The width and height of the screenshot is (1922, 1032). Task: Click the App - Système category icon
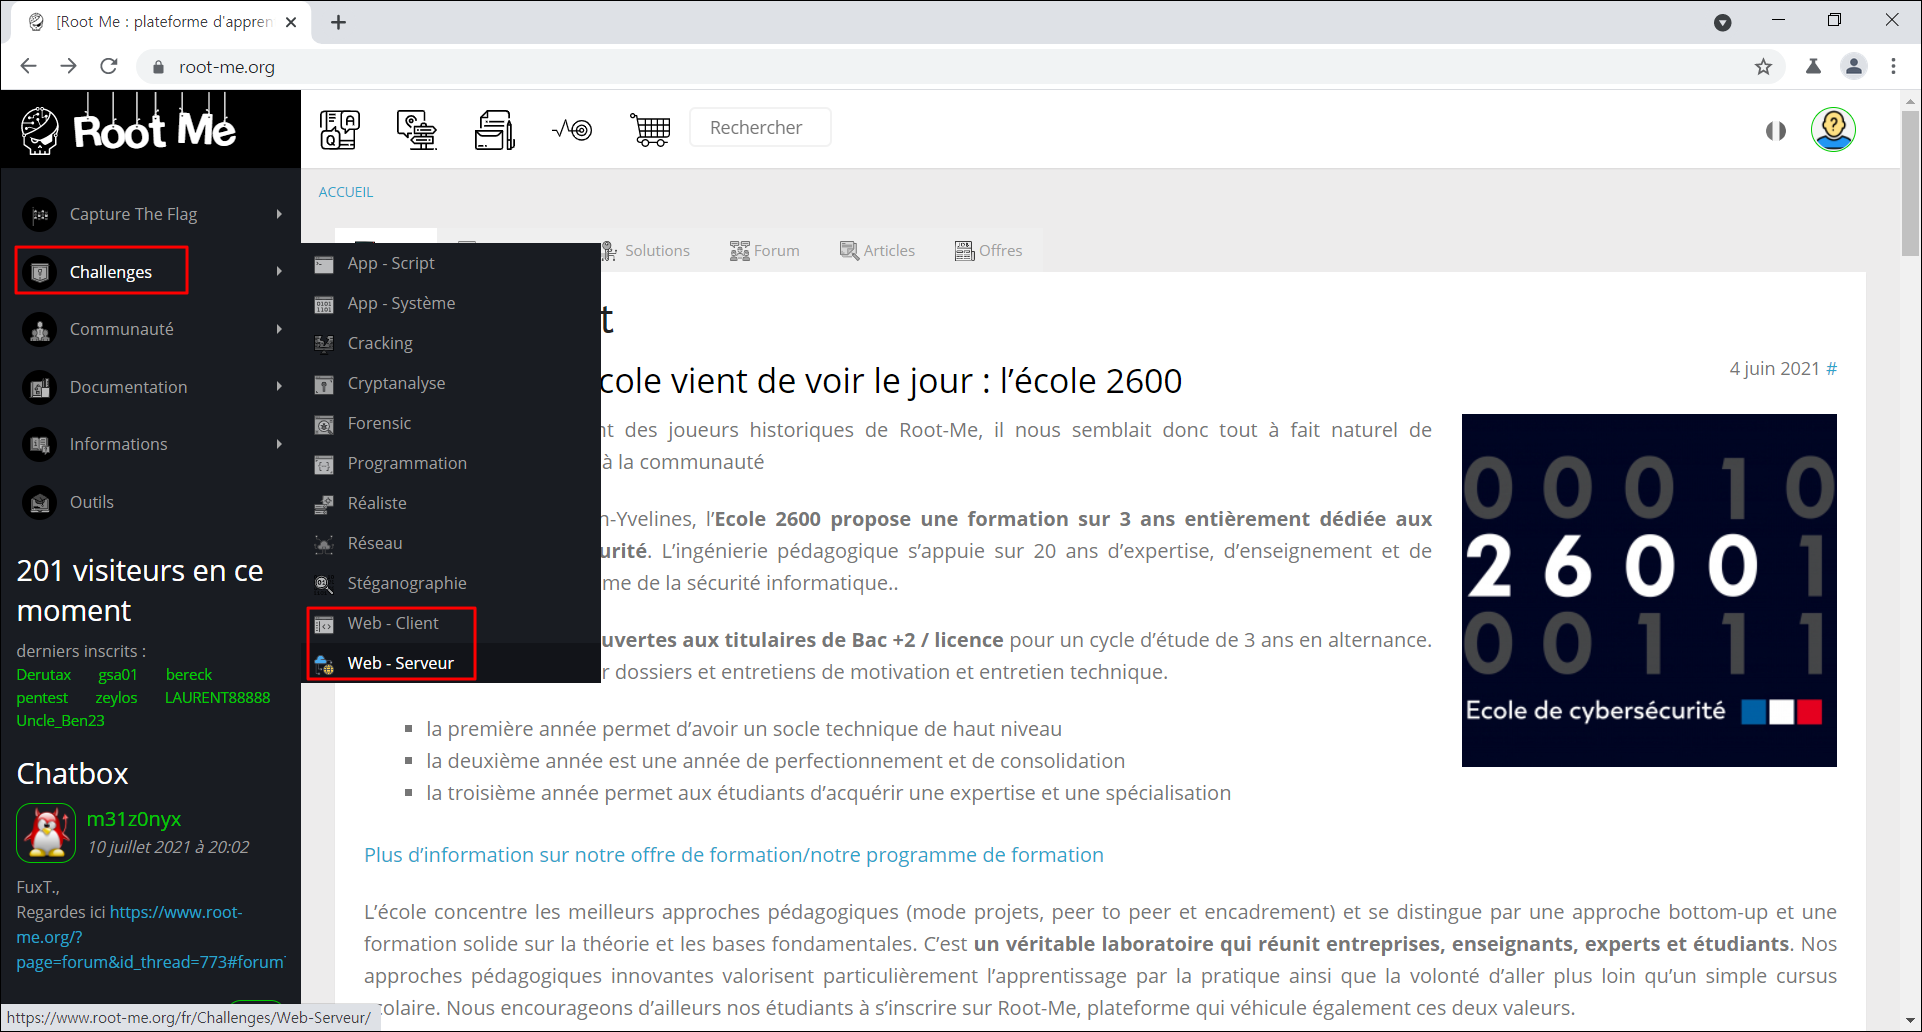point(324,304)
